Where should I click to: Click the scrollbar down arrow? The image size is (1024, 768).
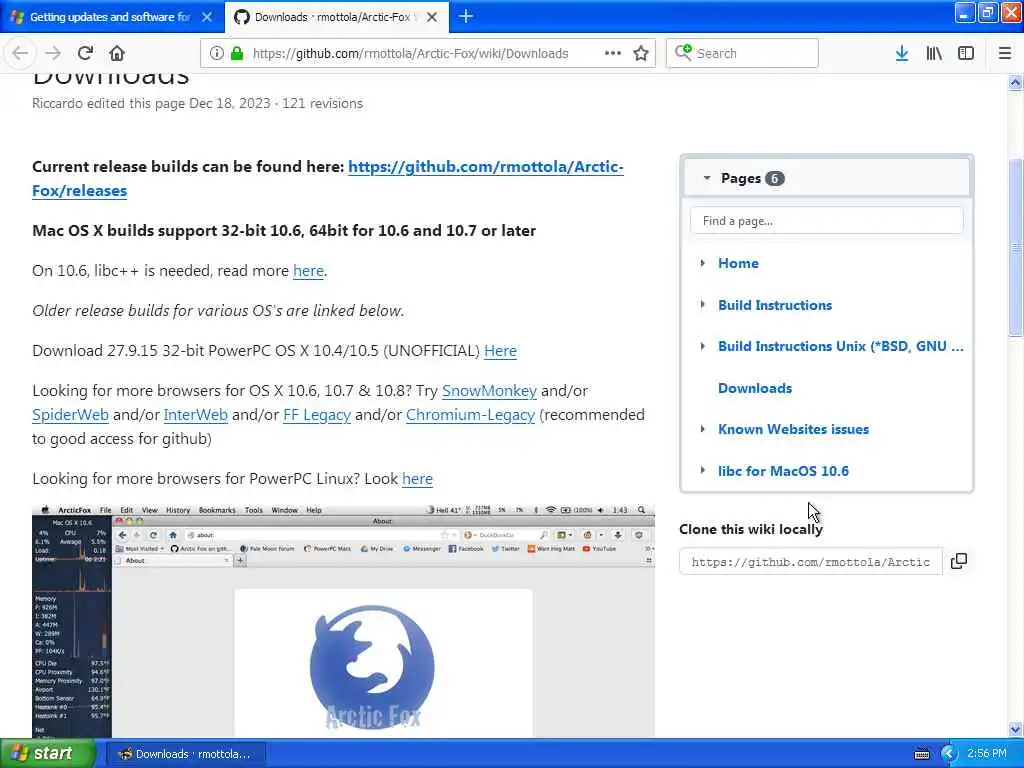1015,729
